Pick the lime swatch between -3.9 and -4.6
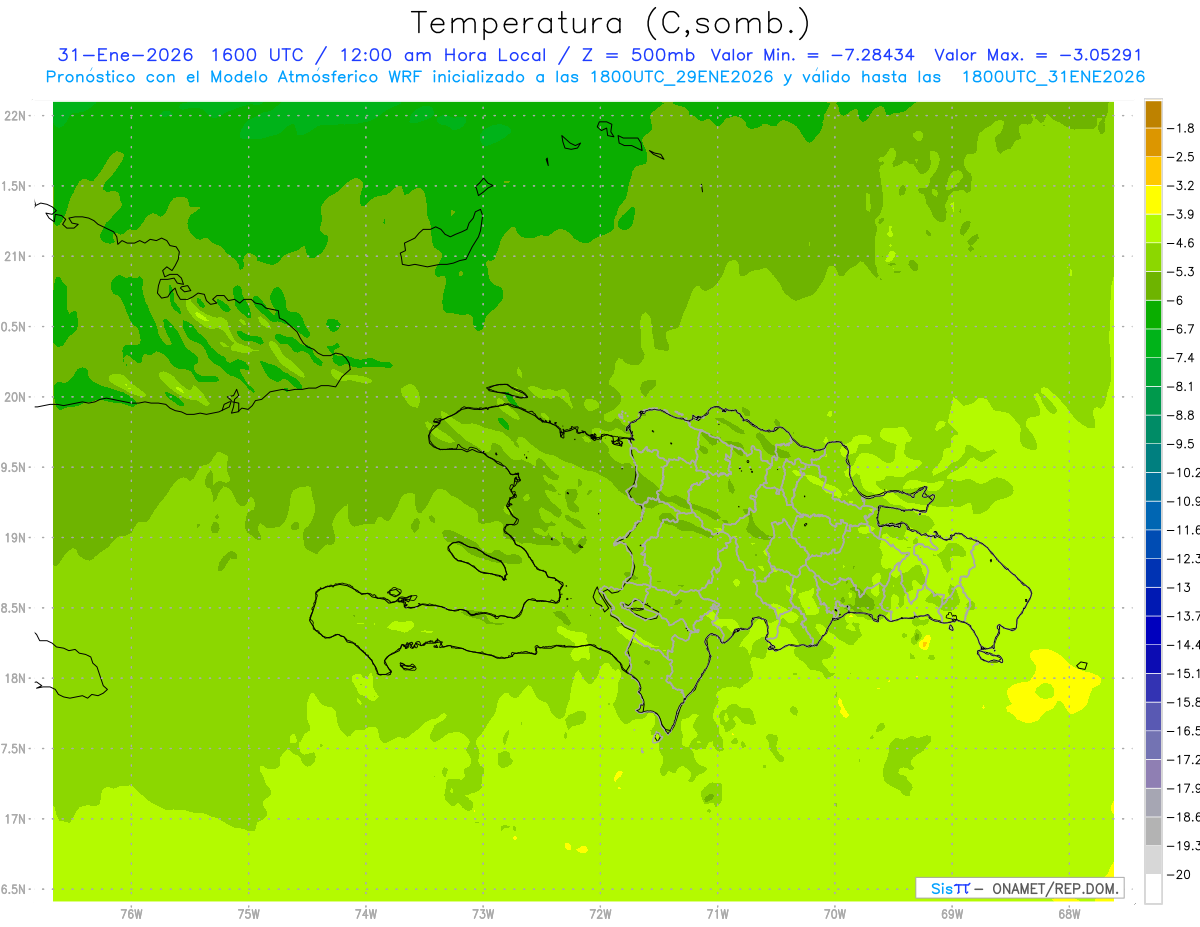Screen dimensions: 1200x927 click(x=1153, y=229)
